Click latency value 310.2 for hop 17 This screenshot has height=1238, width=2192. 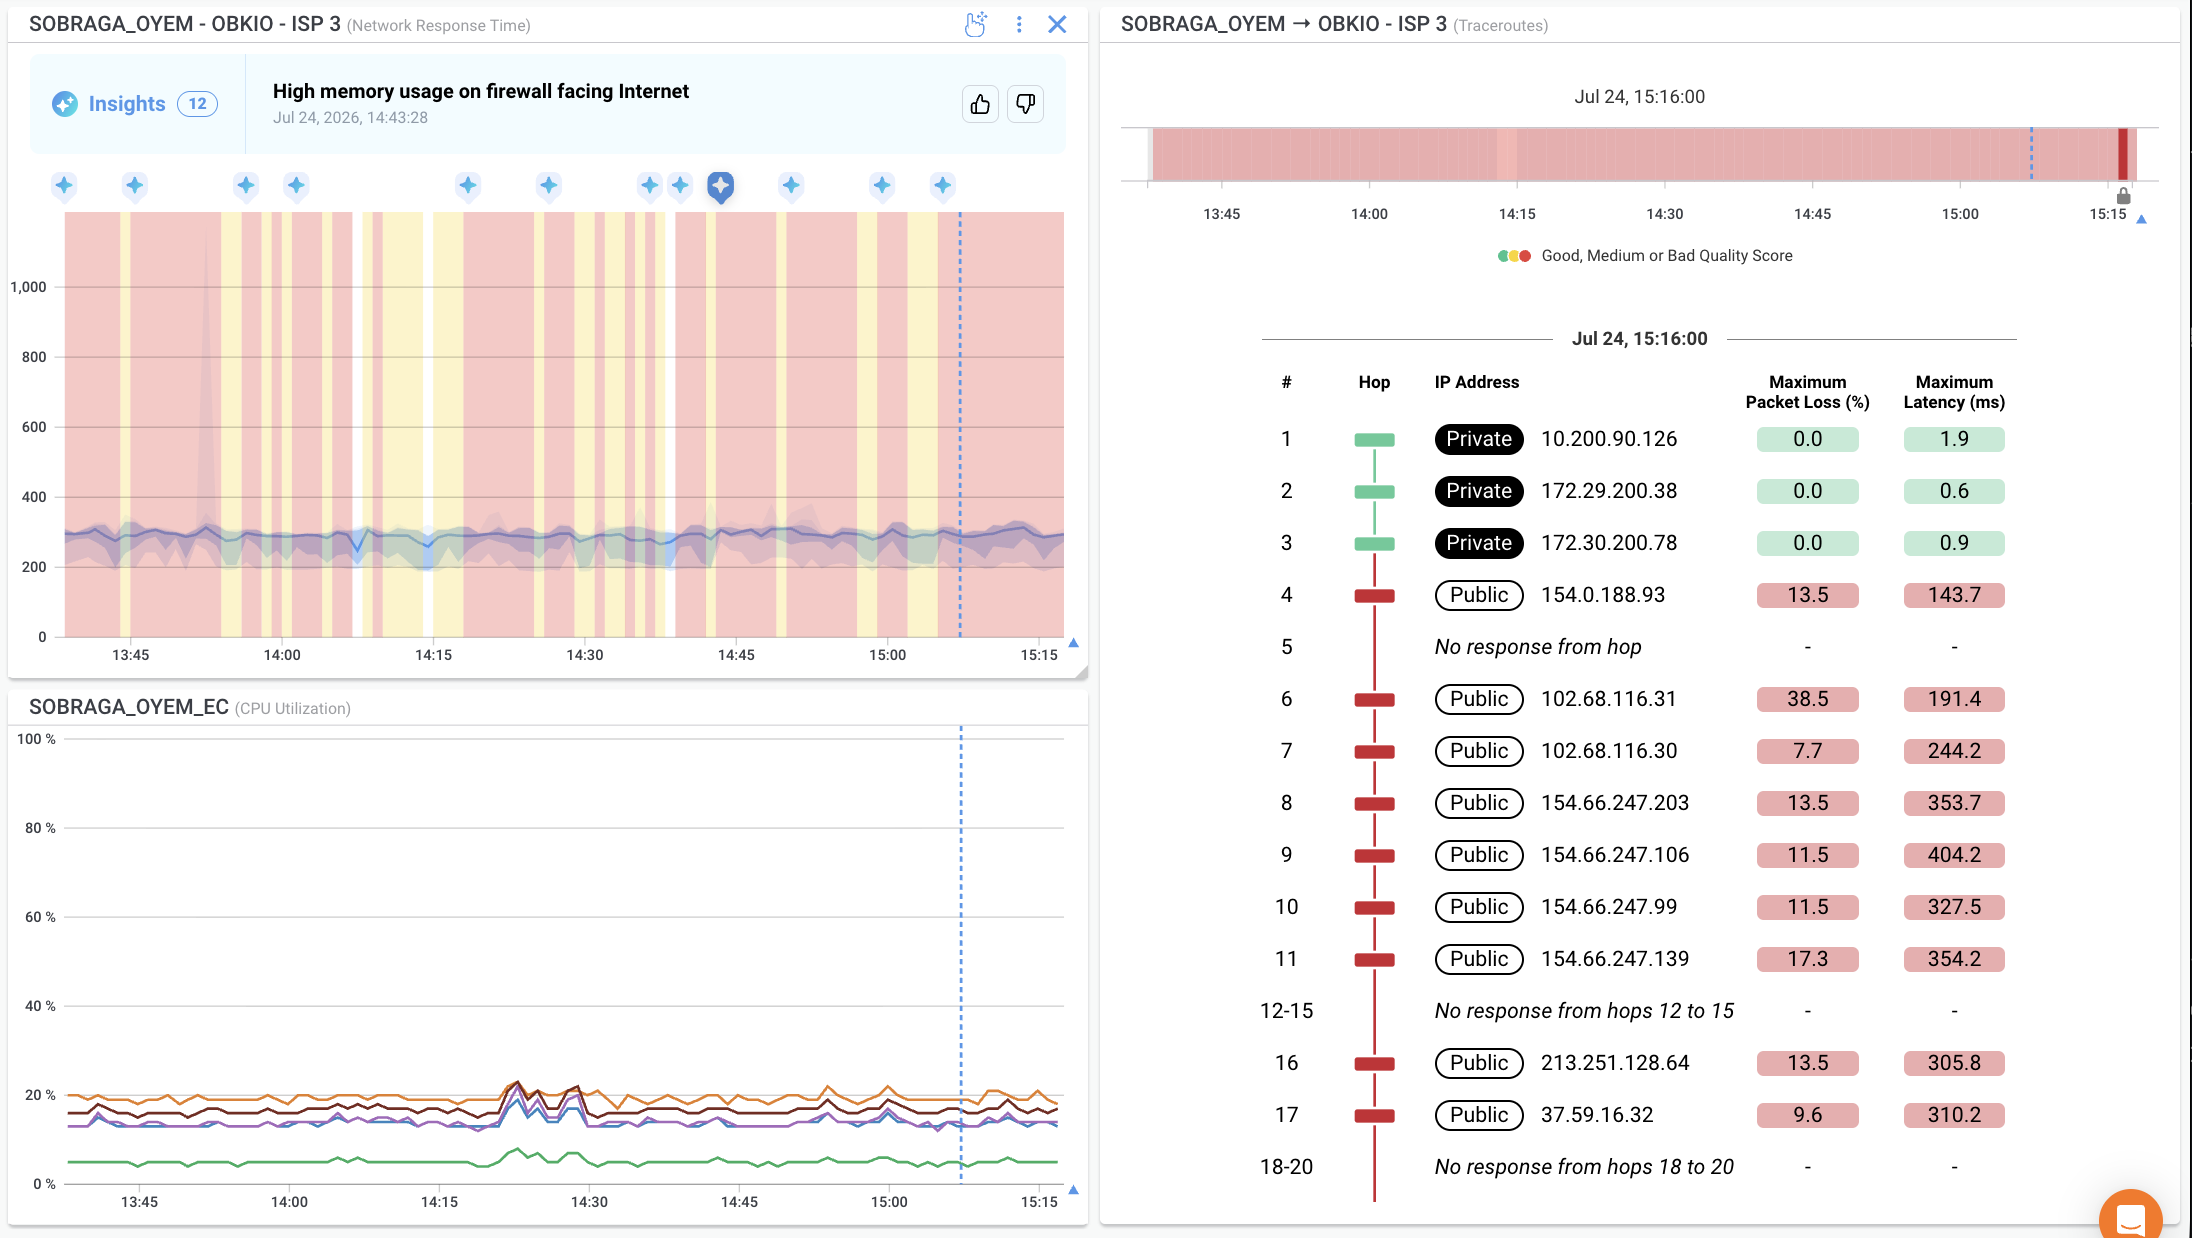(x=1954, y=1115)
